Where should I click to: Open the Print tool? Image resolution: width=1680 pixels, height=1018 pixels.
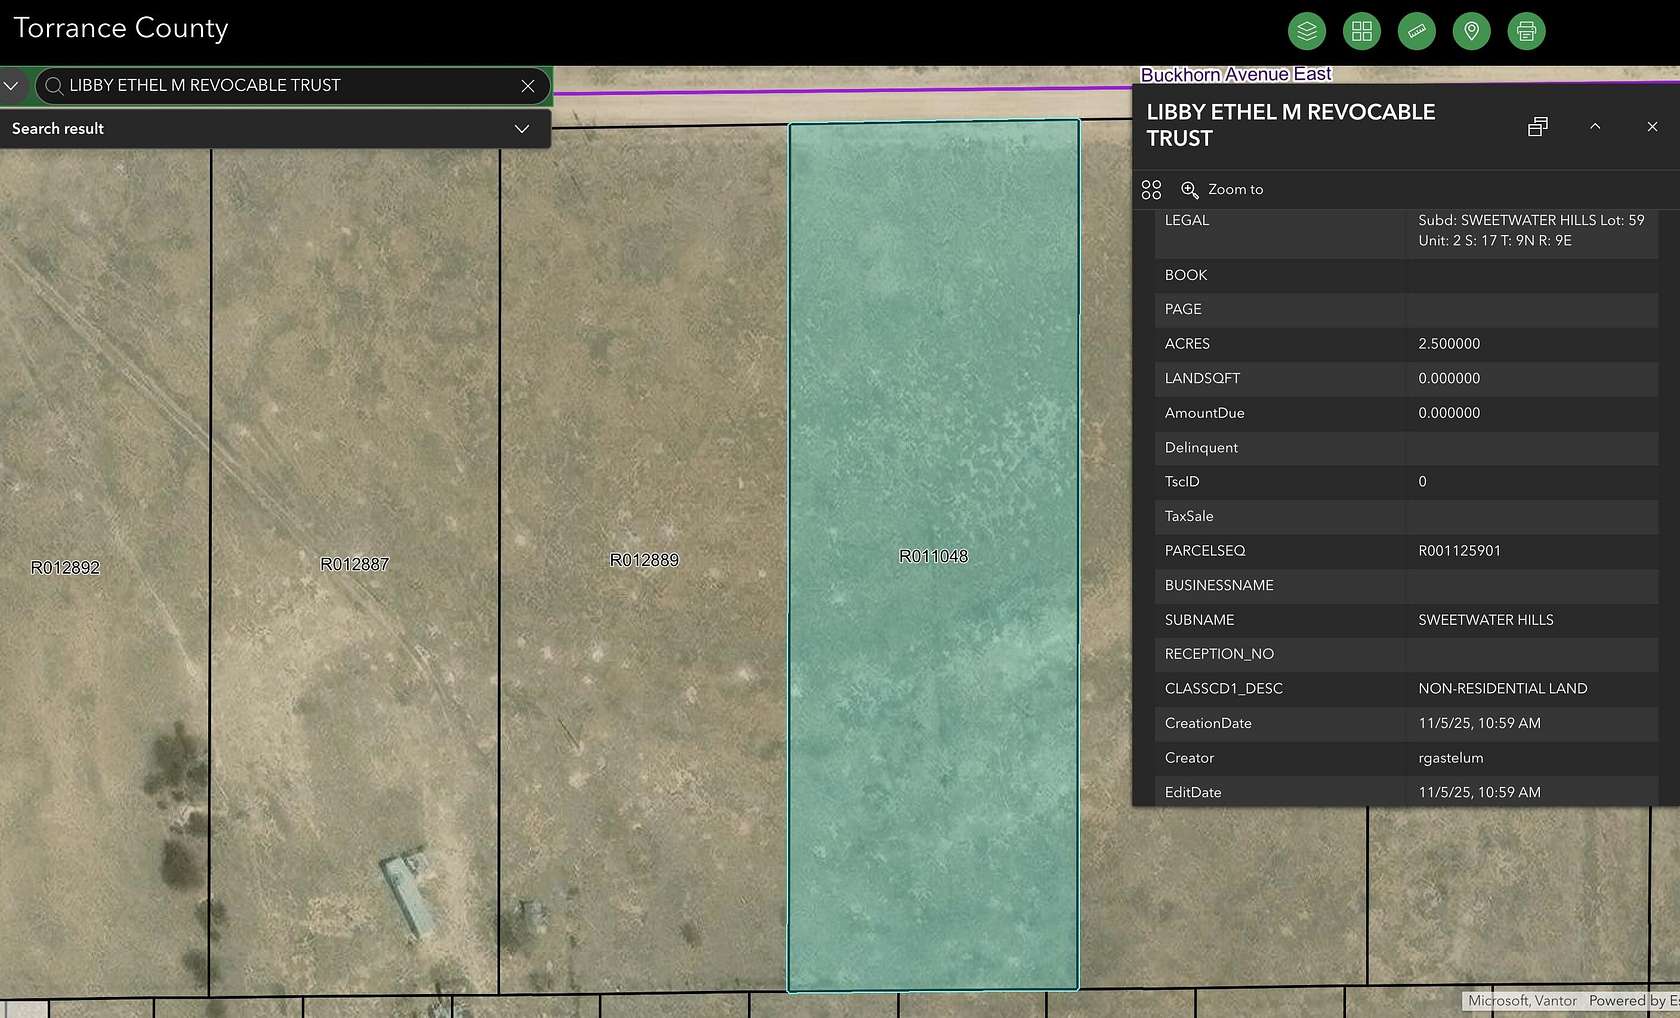(1525, 31)
